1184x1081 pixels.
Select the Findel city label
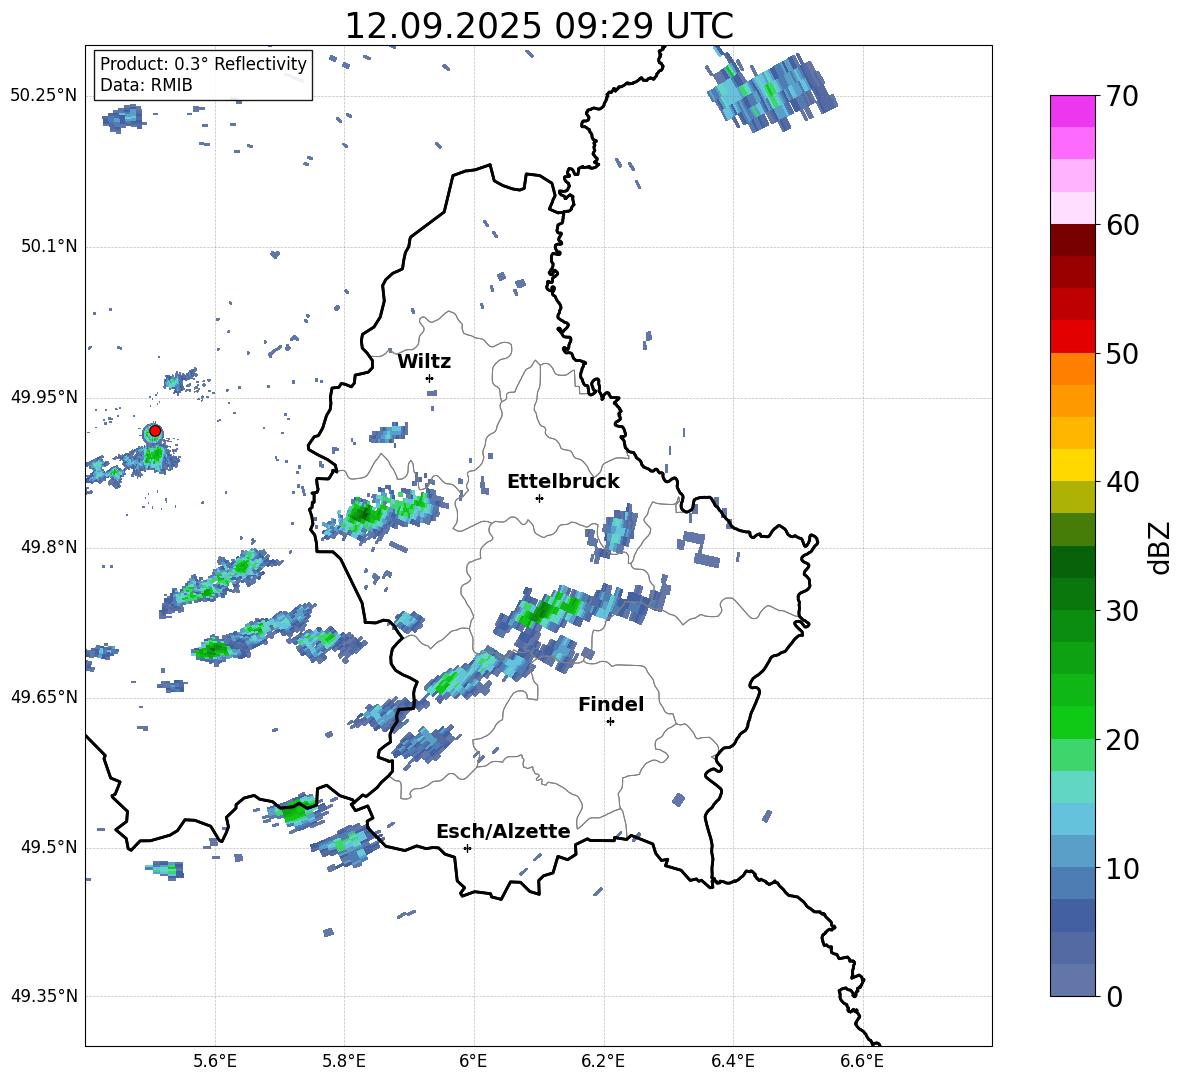click(611, 704)
